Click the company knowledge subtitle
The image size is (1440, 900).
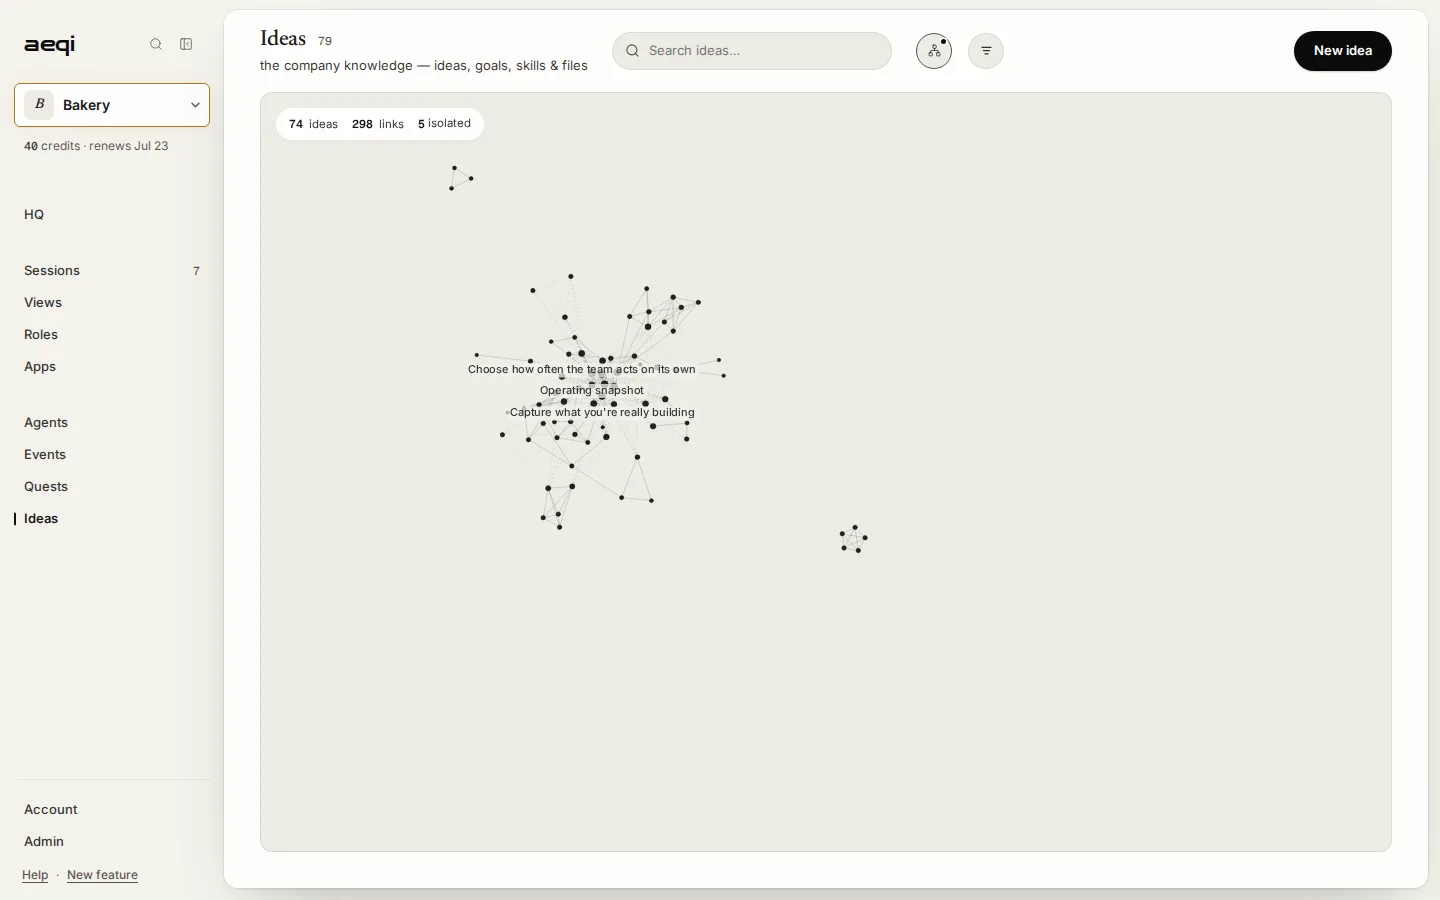coord(424,65)
